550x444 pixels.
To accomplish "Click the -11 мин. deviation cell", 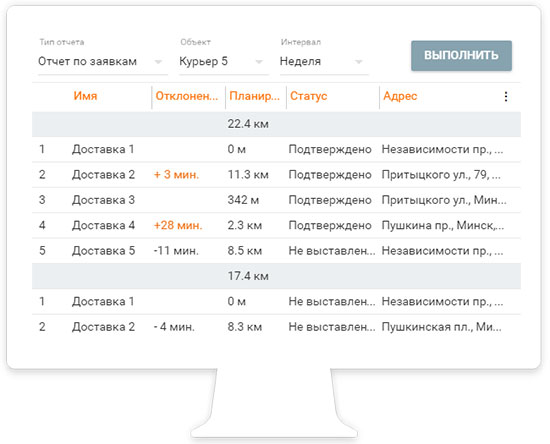I will pyautogui.click(x=176, y=251).
